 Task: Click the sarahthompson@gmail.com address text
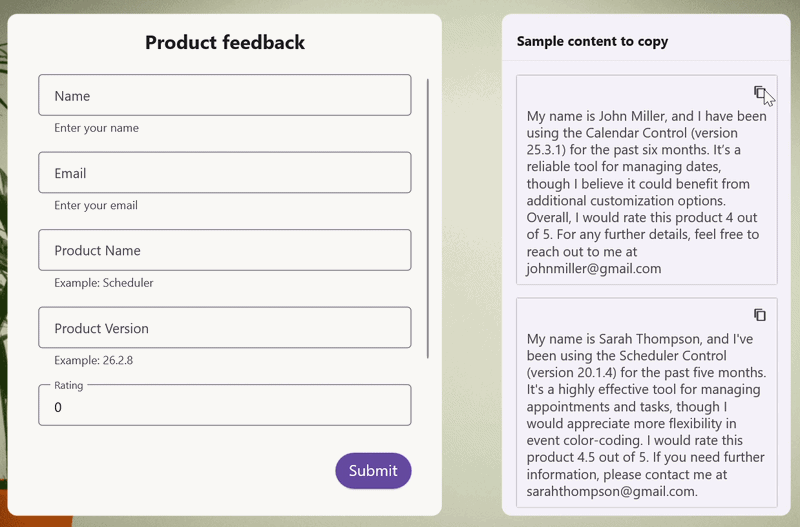(x=612, y=491)
